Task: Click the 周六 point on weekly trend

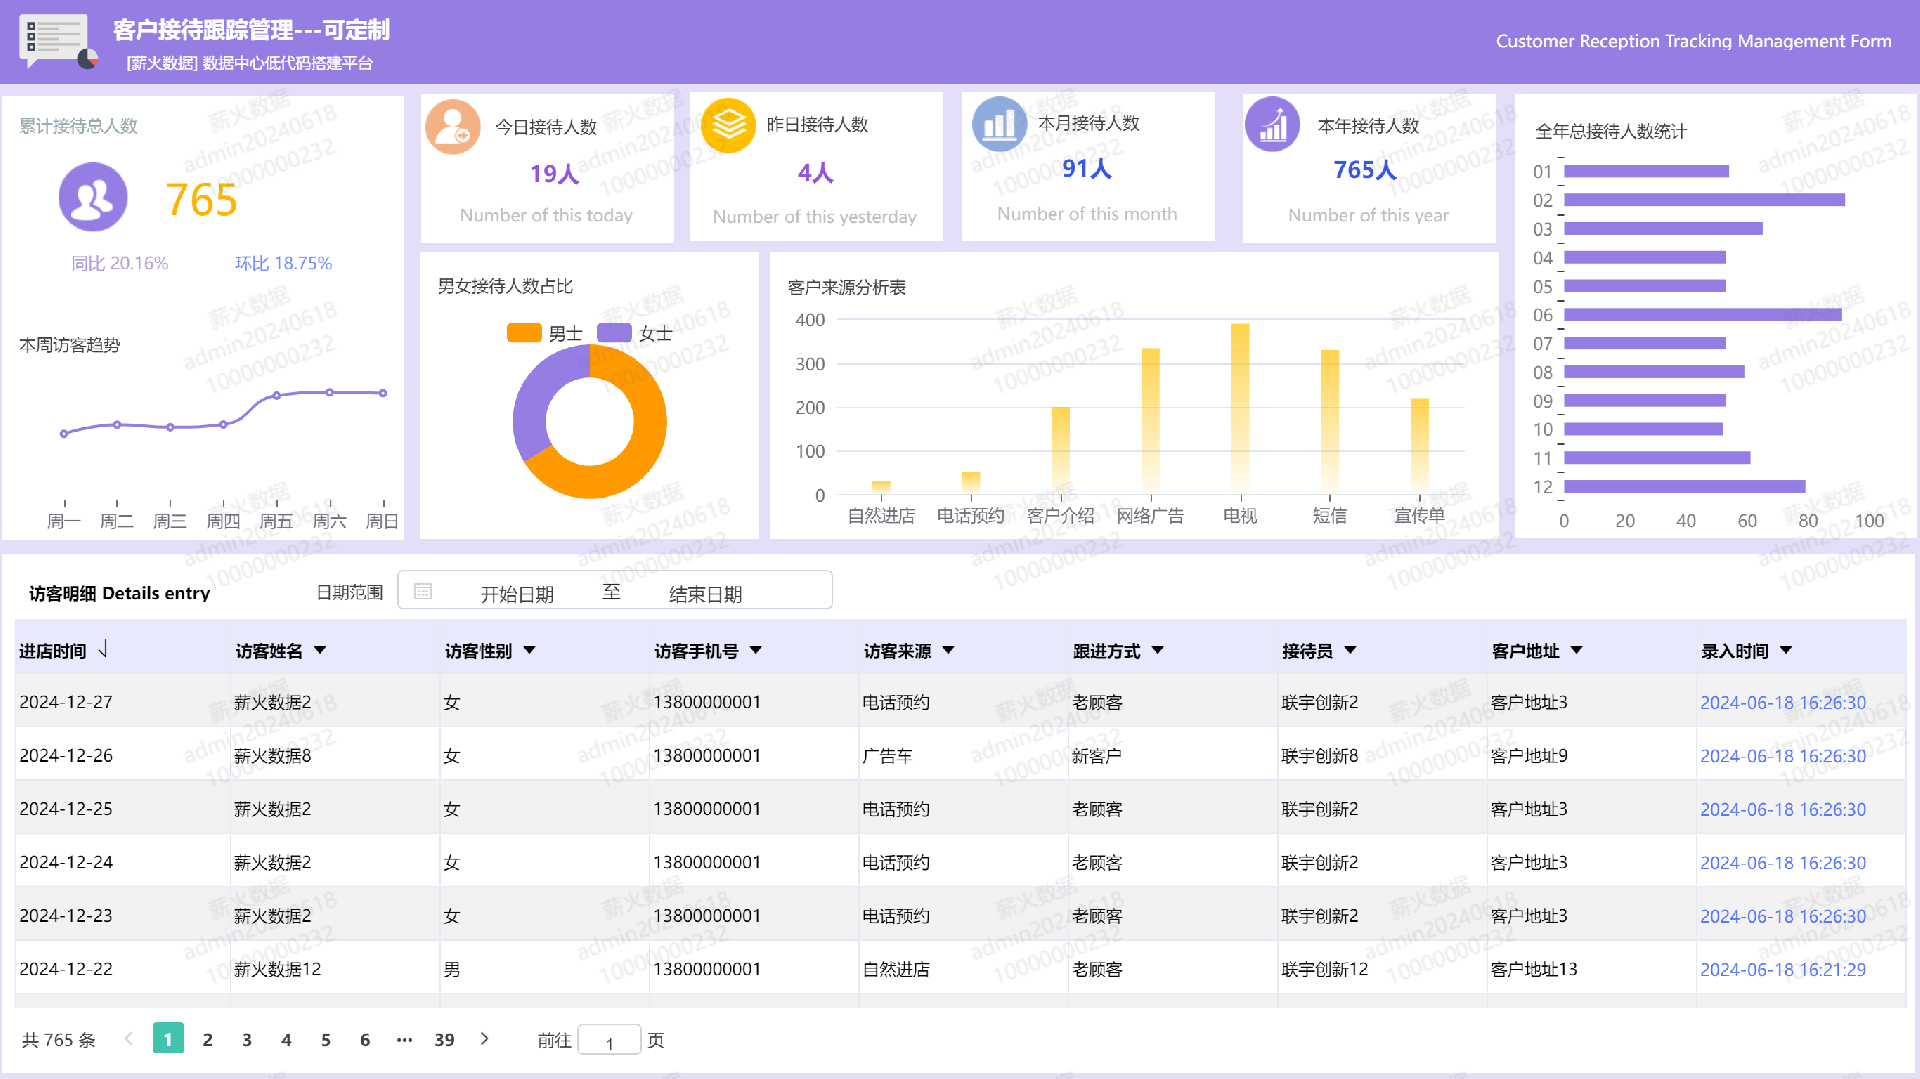Action: 330,392
